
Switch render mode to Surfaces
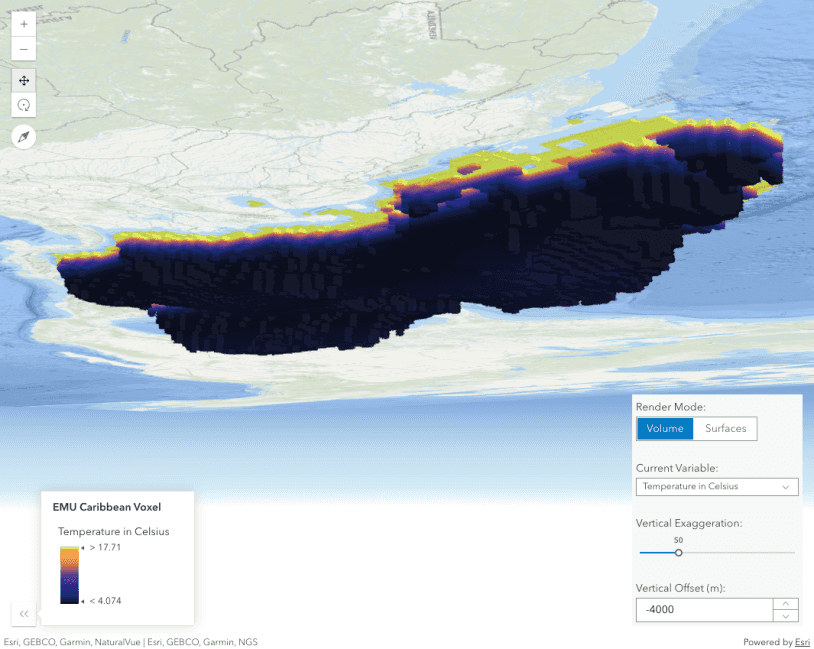point(725,429)
